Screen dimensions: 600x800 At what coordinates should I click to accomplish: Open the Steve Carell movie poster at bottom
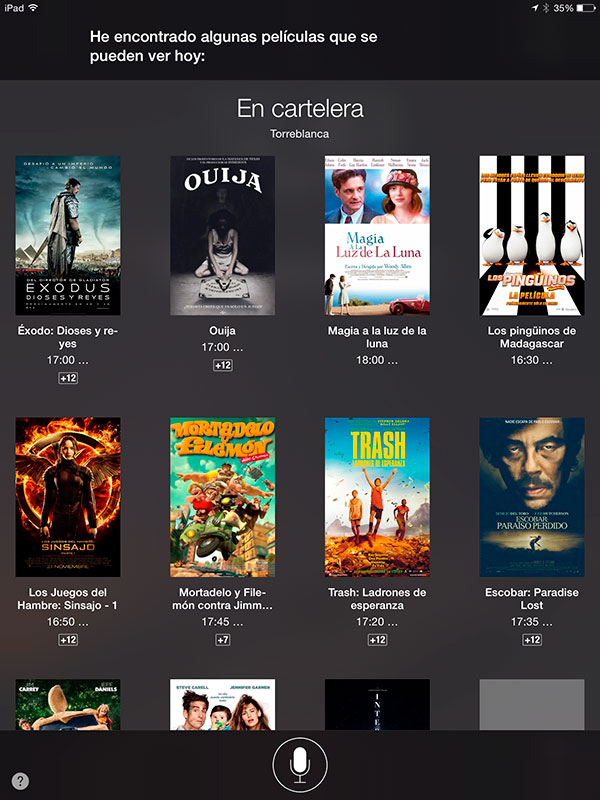click(x=222, y=705)
